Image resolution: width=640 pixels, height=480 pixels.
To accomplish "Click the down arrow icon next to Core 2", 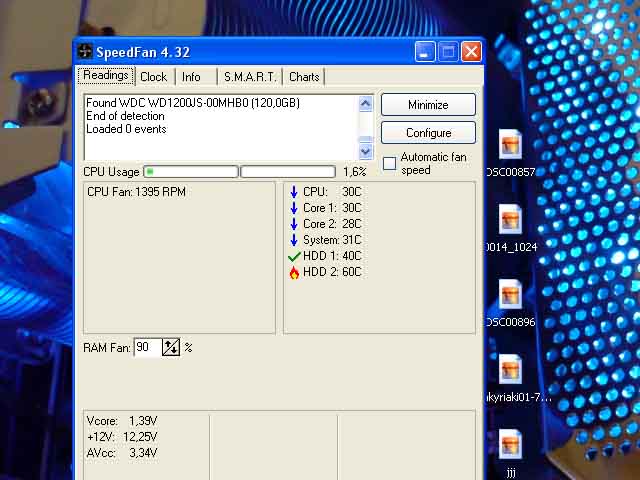I will tap(294, 224).
